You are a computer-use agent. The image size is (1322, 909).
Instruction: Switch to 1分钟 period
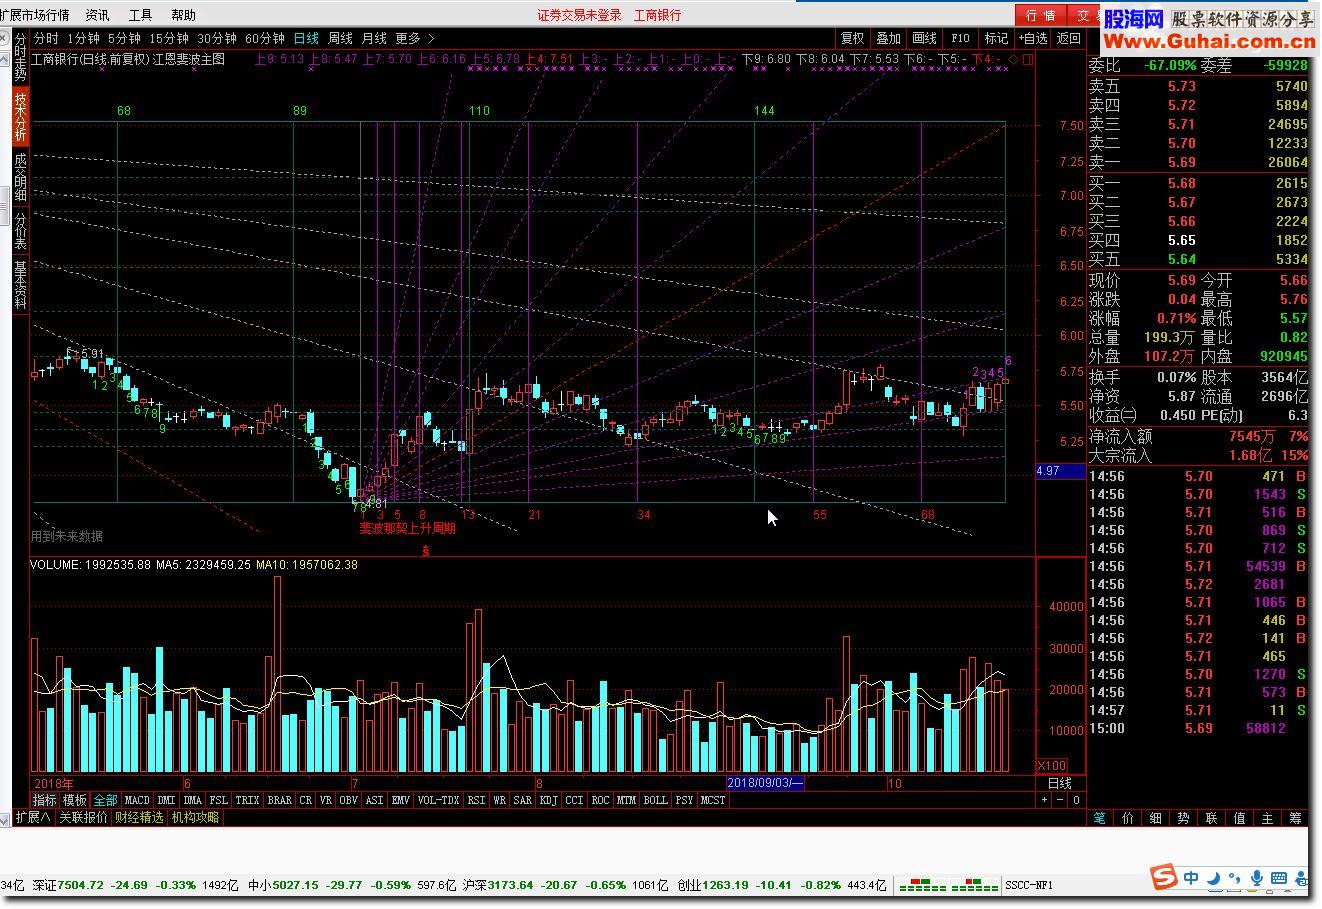pos(83,38)
